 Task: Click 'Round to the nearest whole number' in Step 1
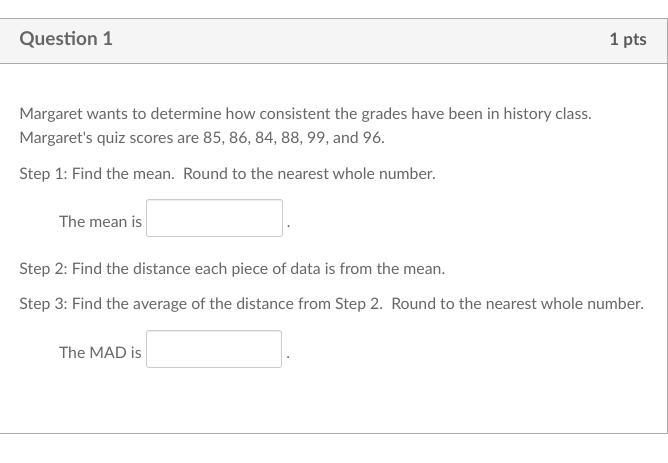coord(309,174)
